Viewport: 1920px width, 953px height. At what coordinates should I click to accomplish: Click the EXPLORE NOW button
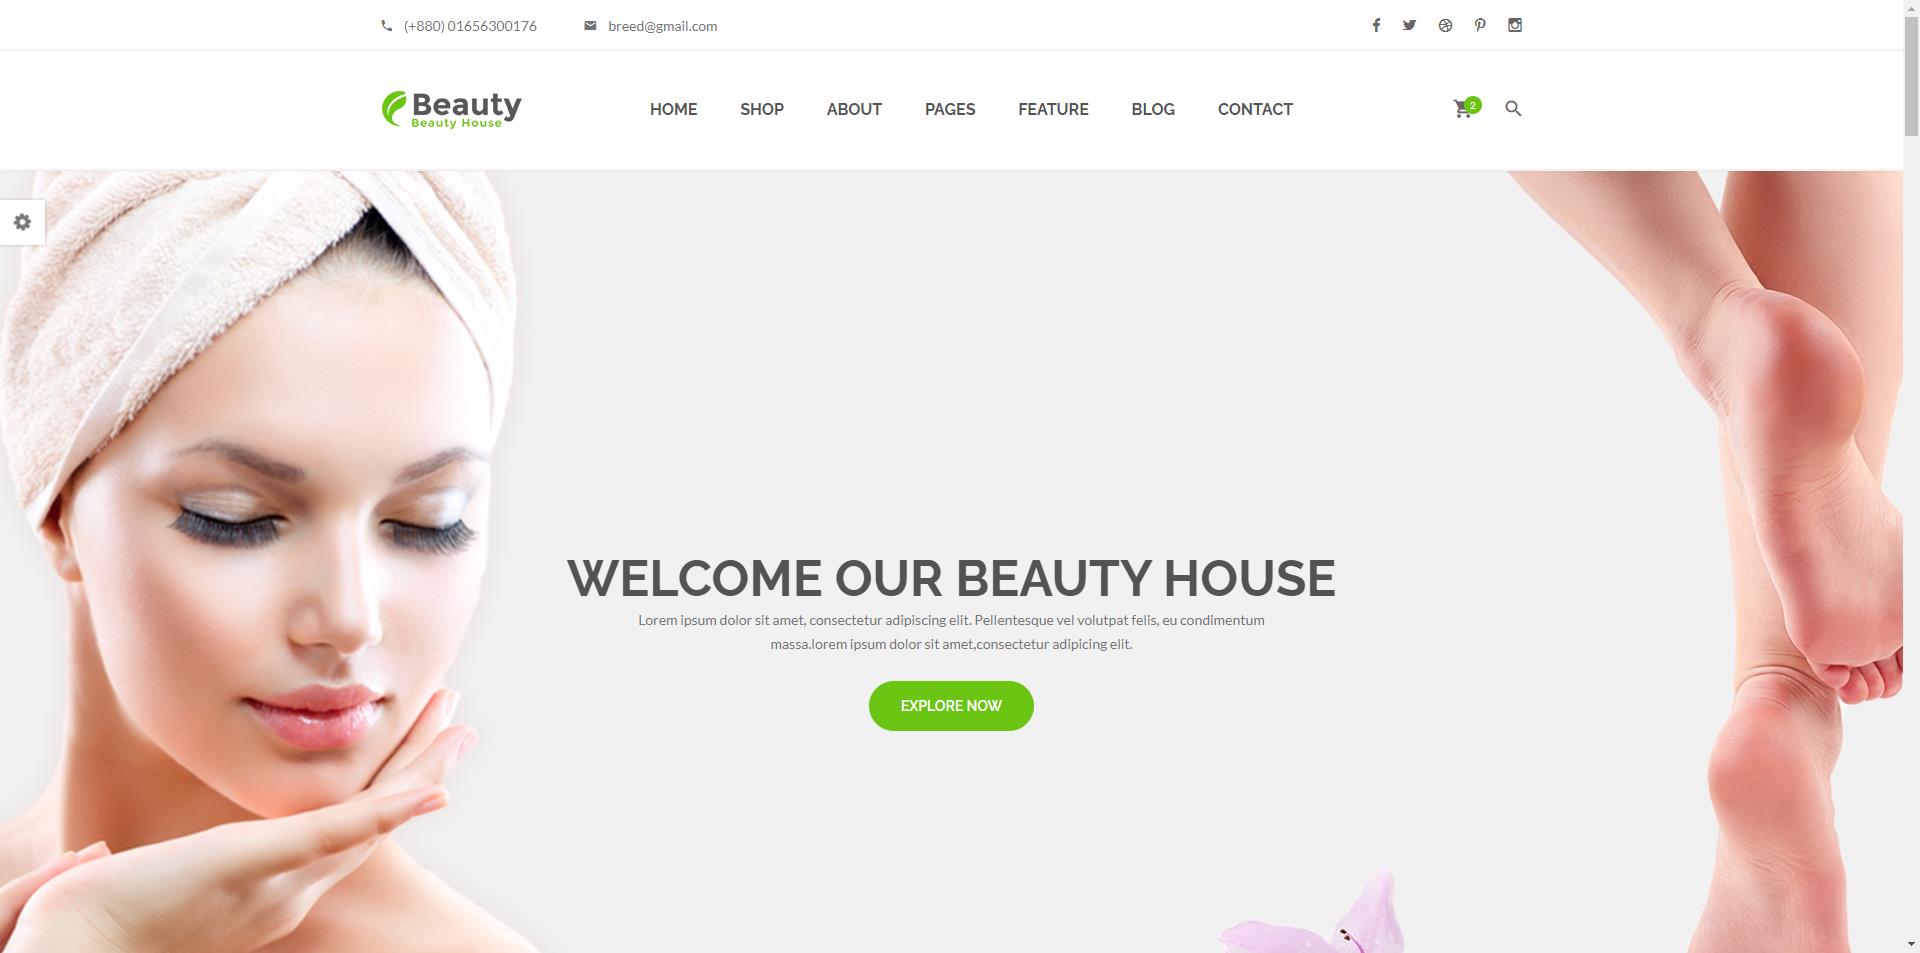[x=951, y=706]
